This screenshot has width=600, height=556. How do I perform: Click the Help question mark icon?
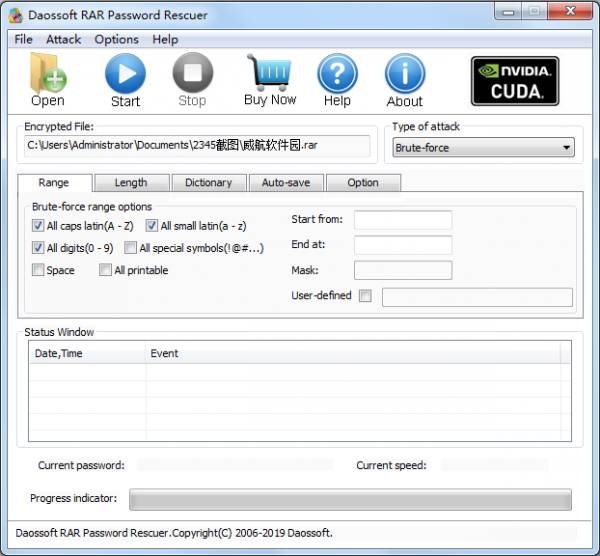point(337,73)
